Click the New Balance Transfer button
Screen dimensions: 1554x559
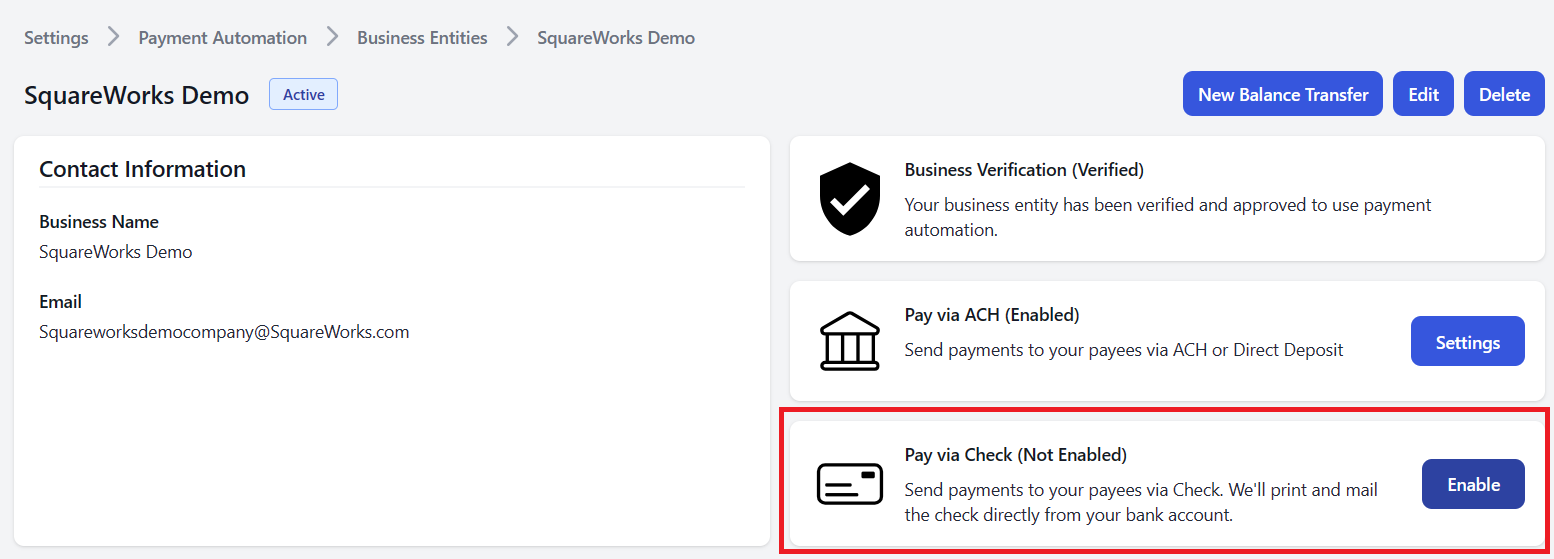click(1282, 94)
